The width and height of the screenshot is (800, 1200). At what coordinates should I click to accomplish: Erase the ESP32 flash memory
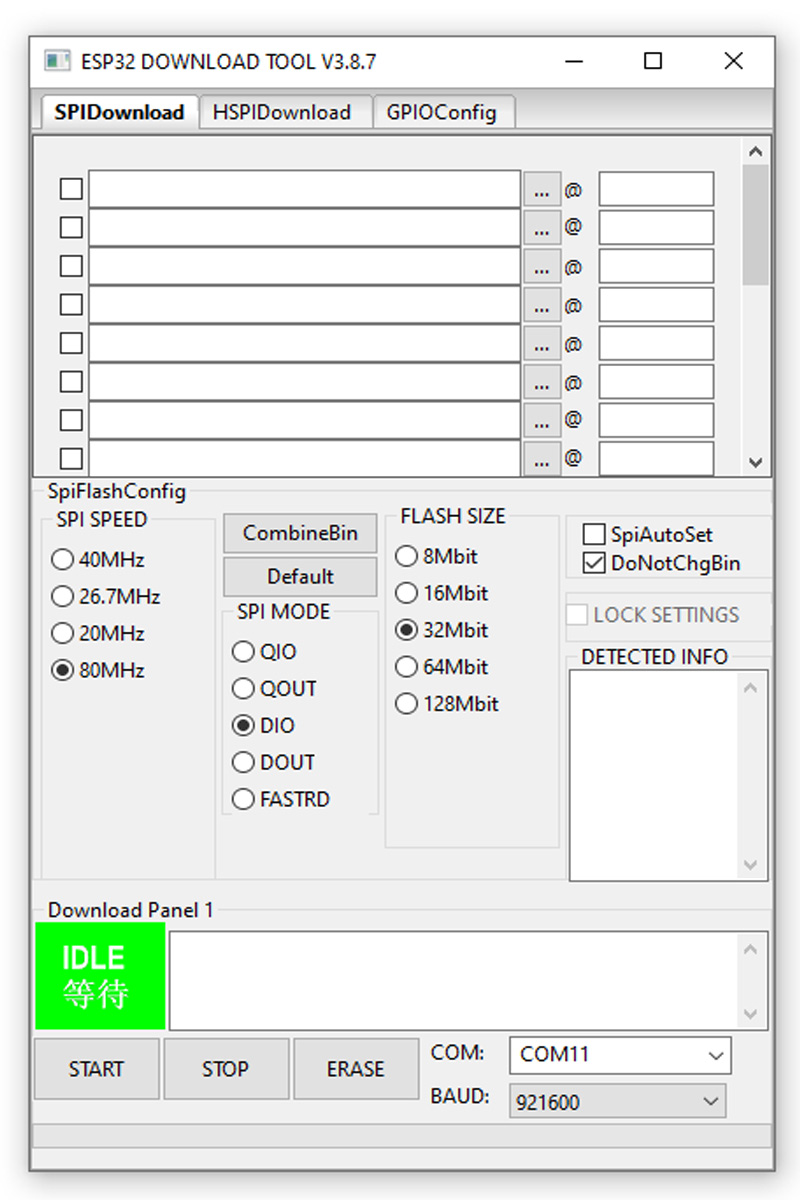(x=356, y=1068)
